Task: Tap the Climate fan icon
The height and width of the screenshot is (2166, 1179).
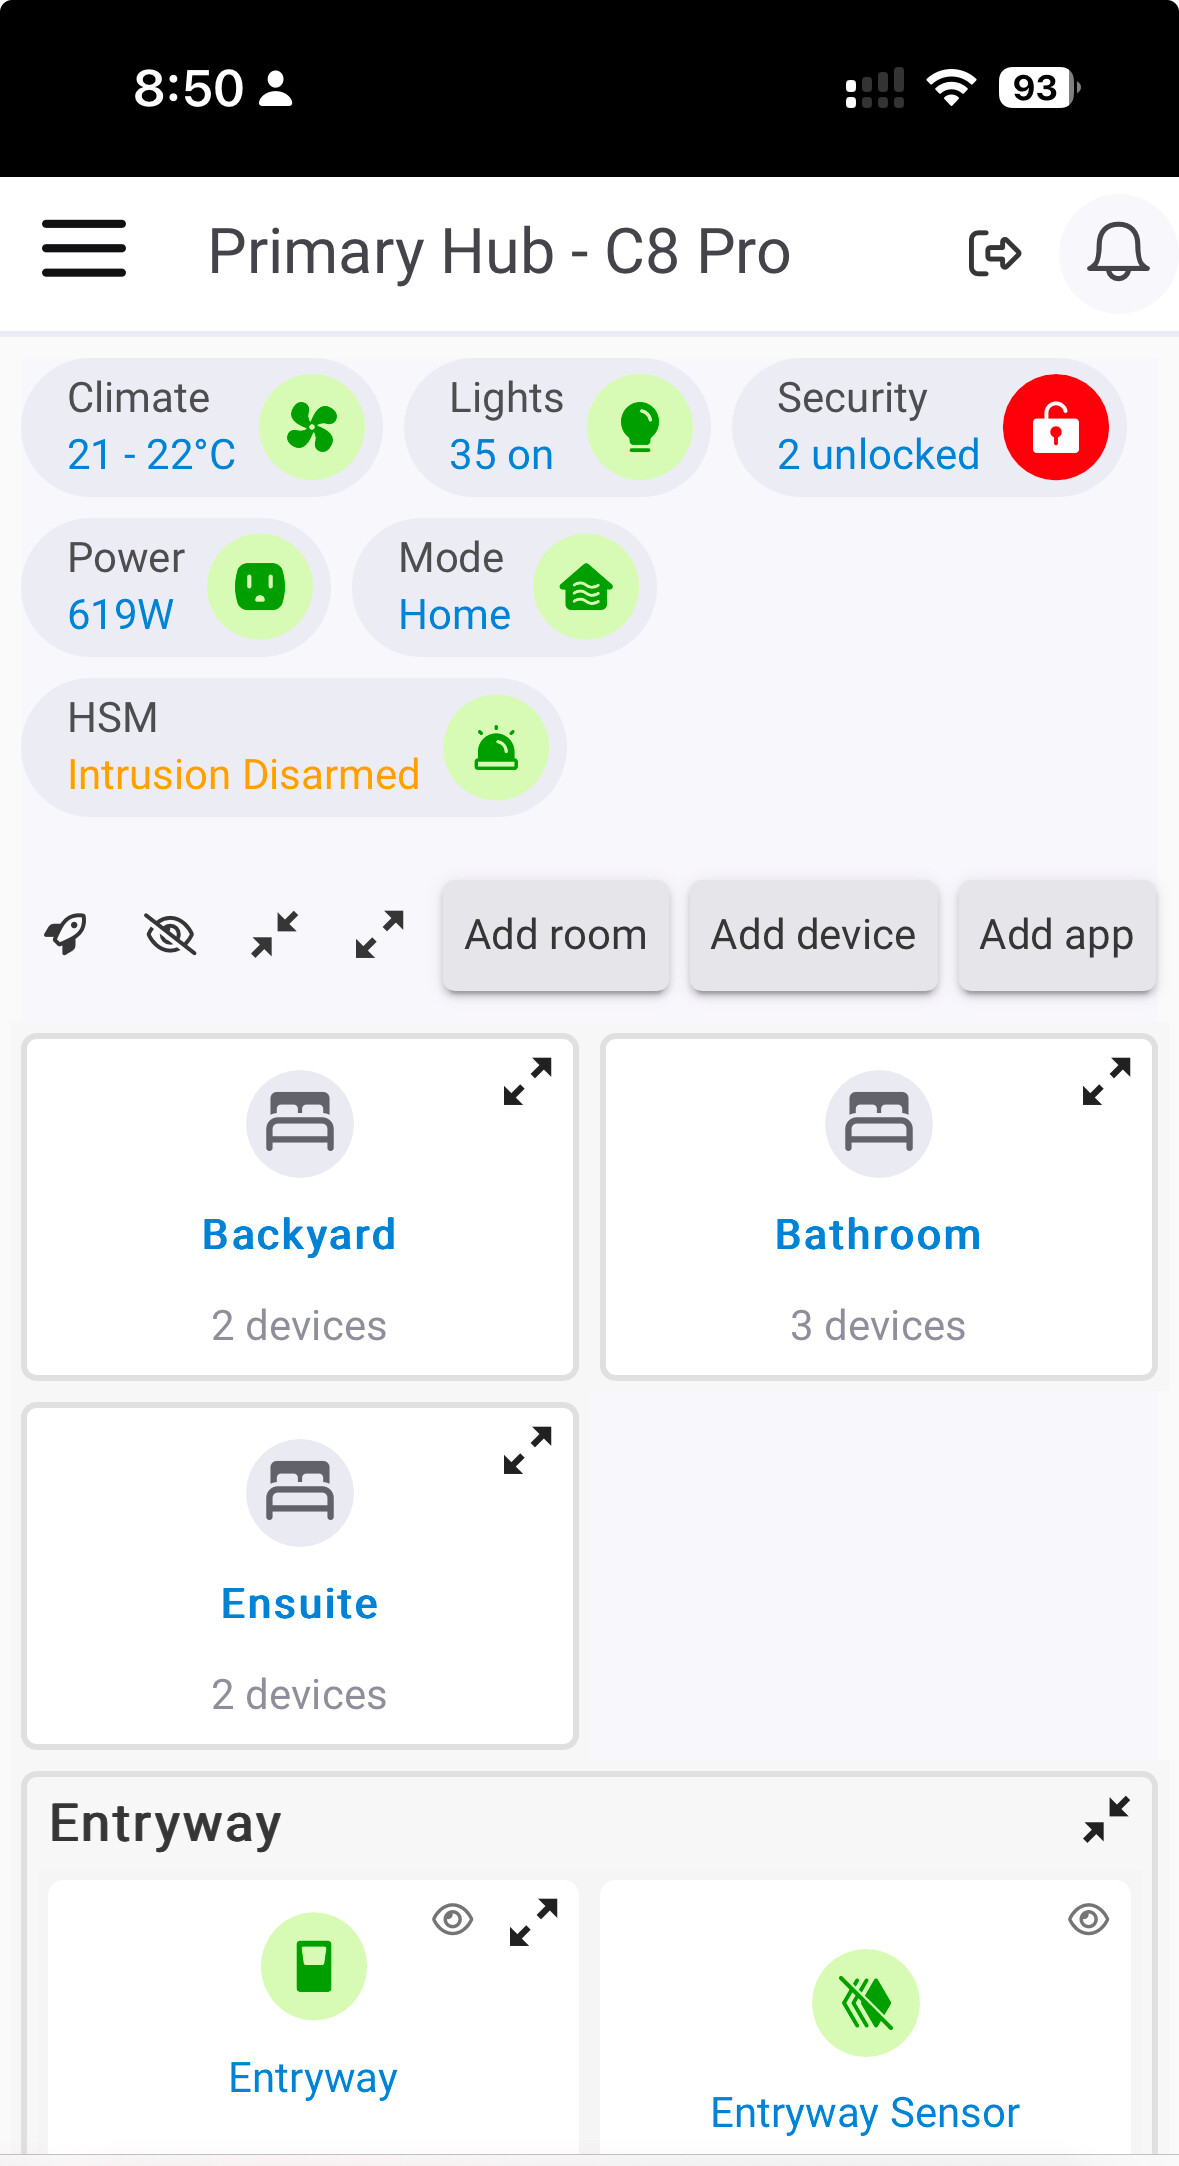Action: [x=312, y=427]
